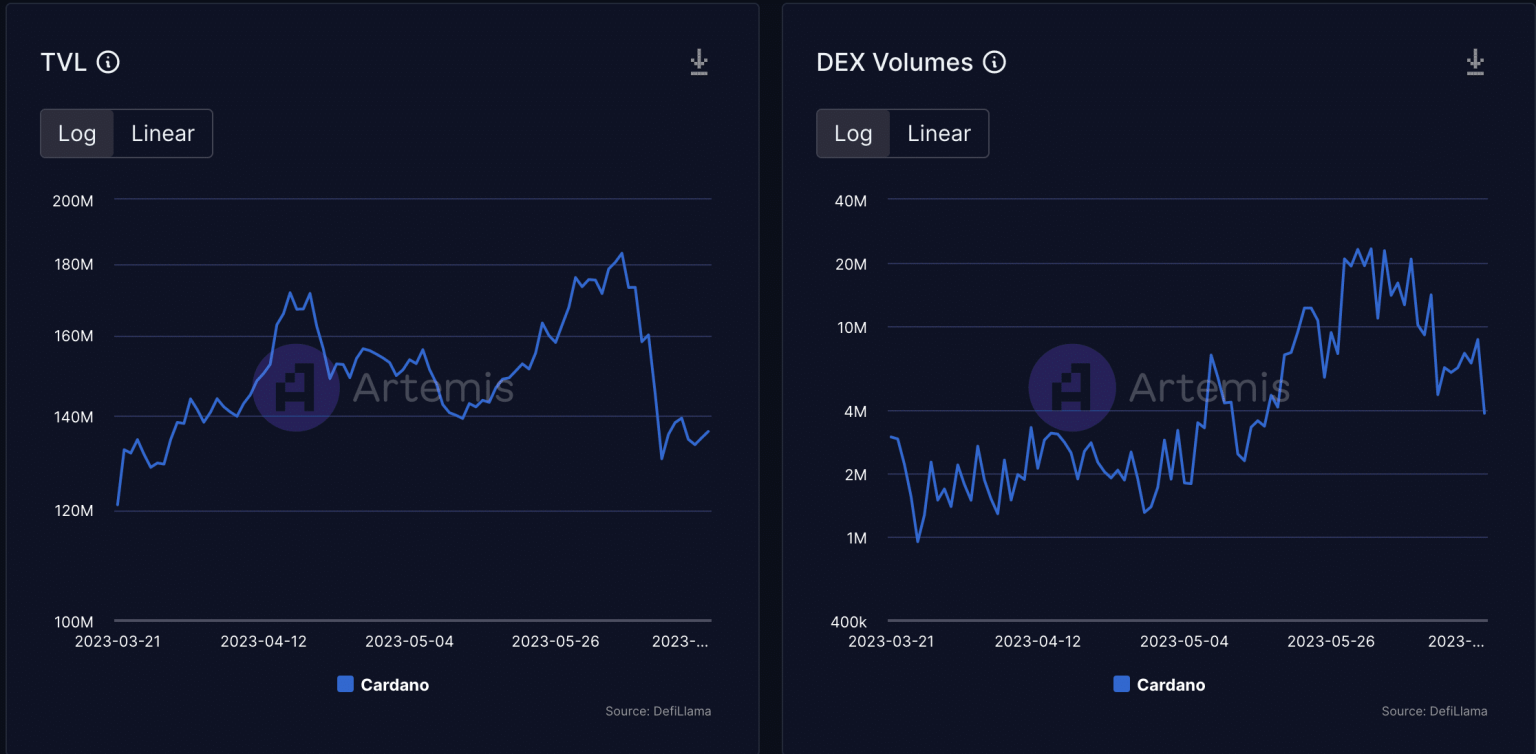Click the 200M label on the TVL axis
Screen dimensions: 1536x754
[x=73, y=201]
